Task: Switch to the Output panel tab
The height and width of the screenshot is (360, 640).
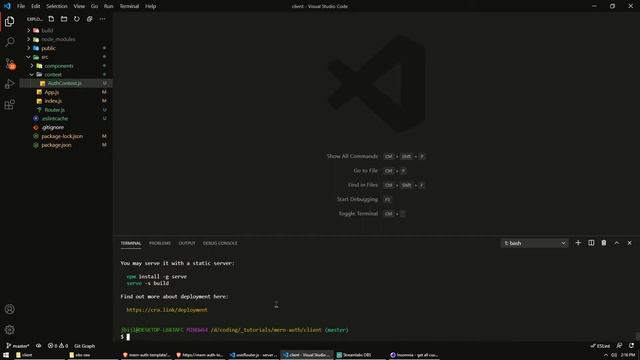Action: click(x=187, y=243)
